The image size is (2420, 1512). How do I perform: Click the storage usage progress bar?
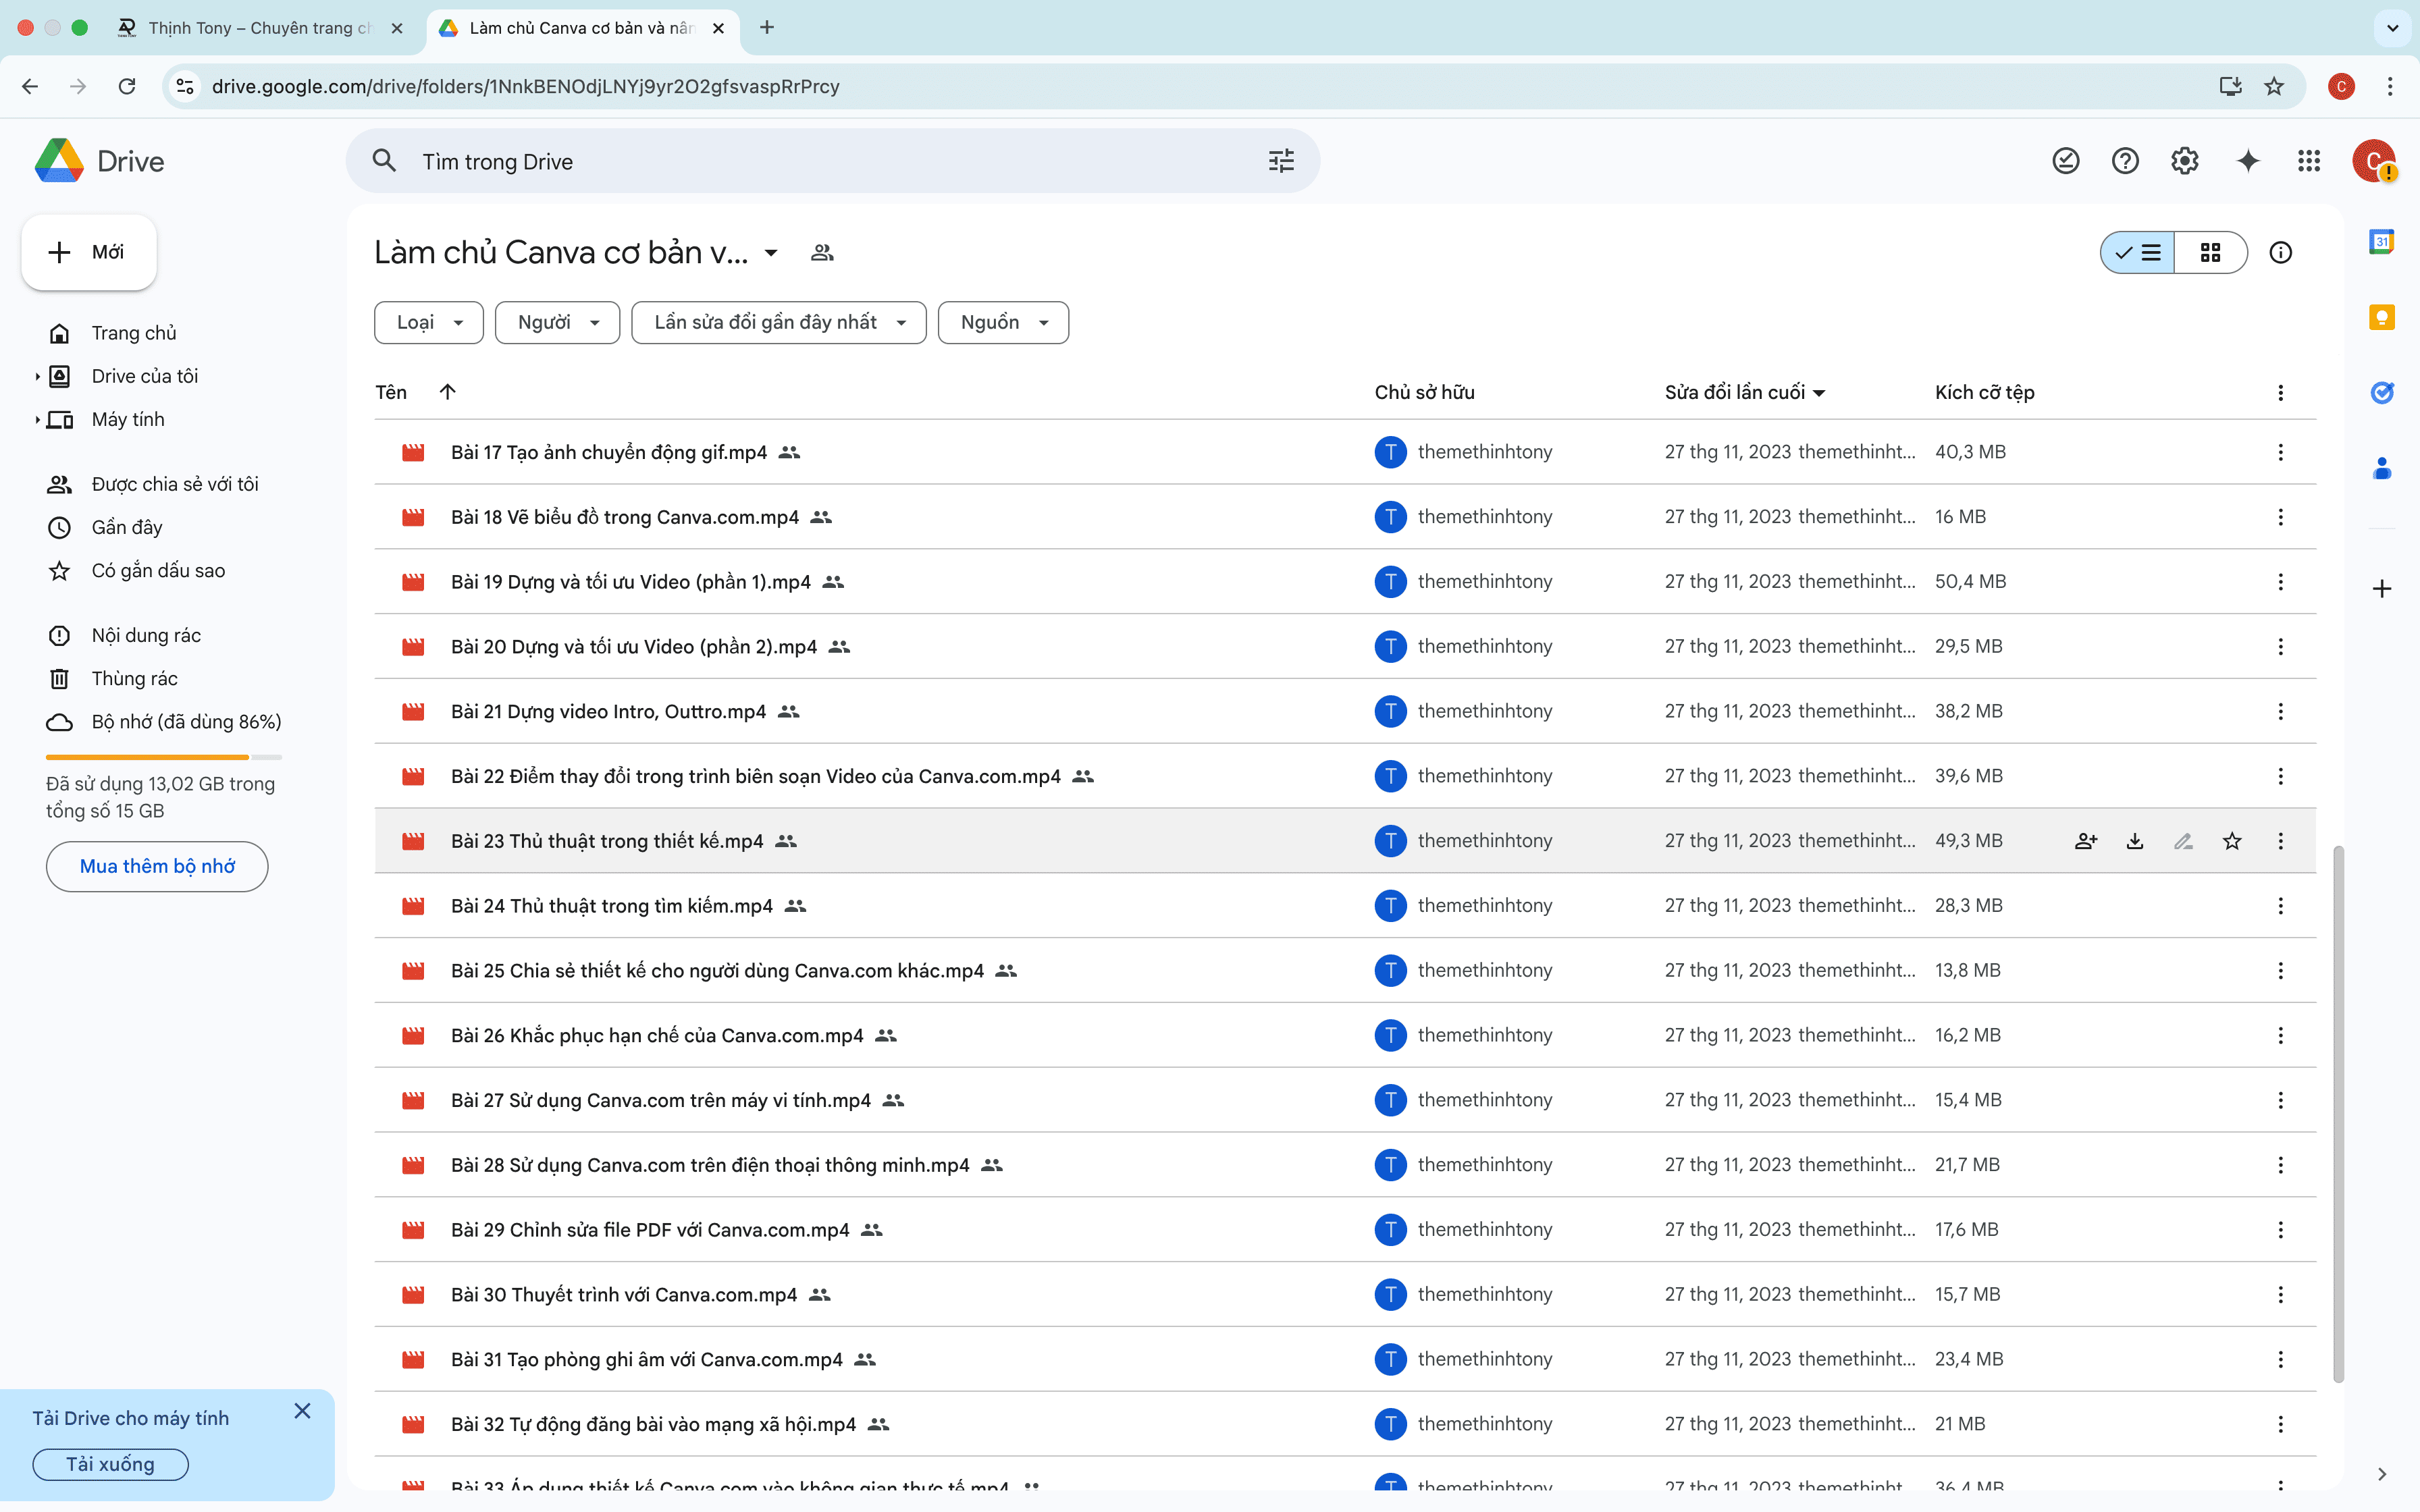point(163,757)
